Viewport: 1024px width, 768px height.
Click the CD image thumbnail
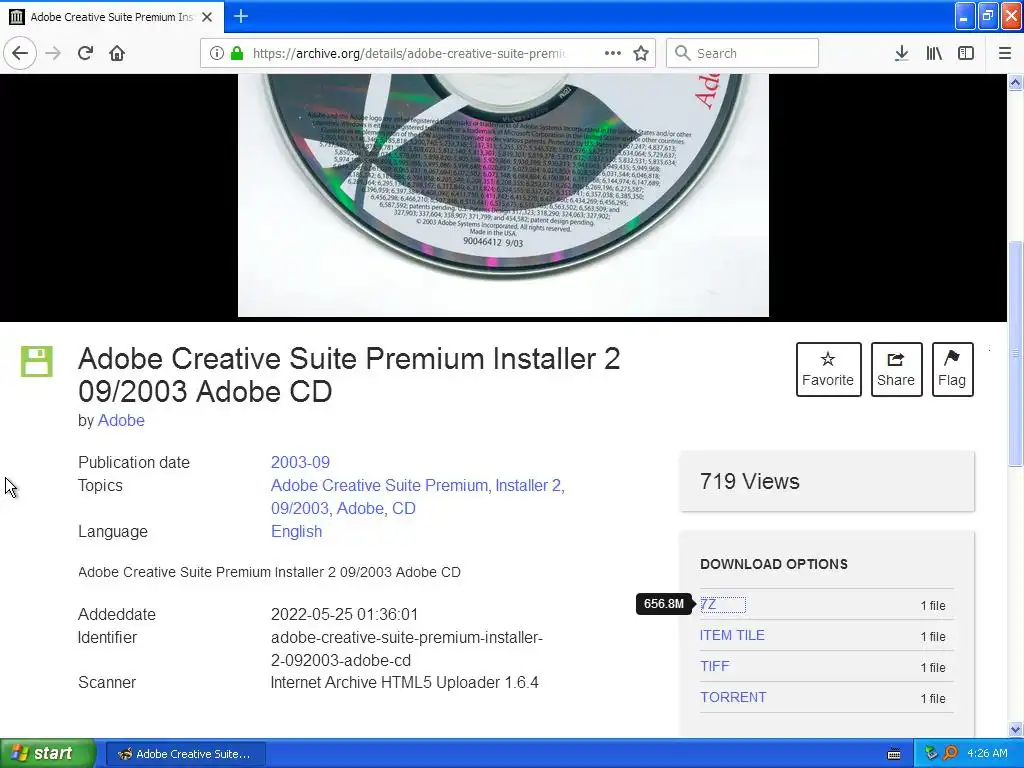click(503, 195)
